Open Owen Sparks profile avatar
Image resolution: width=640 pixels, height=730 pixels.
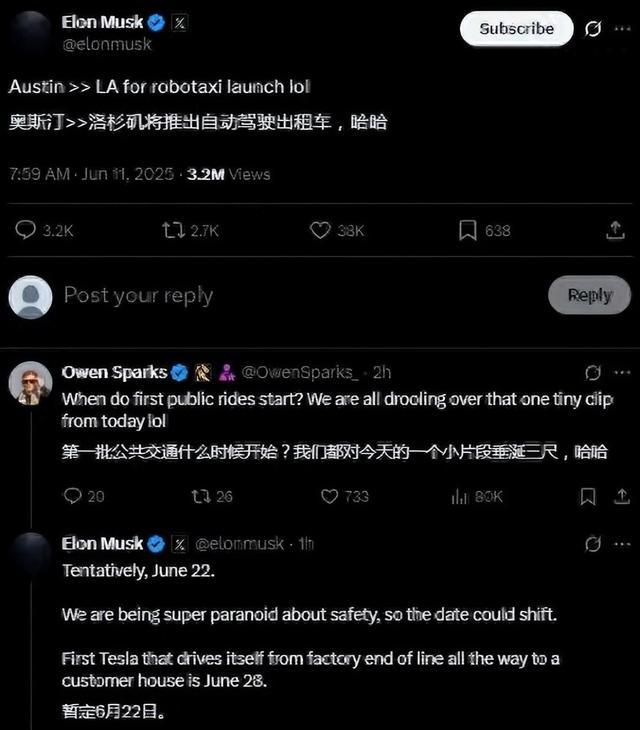coord(30,382)
